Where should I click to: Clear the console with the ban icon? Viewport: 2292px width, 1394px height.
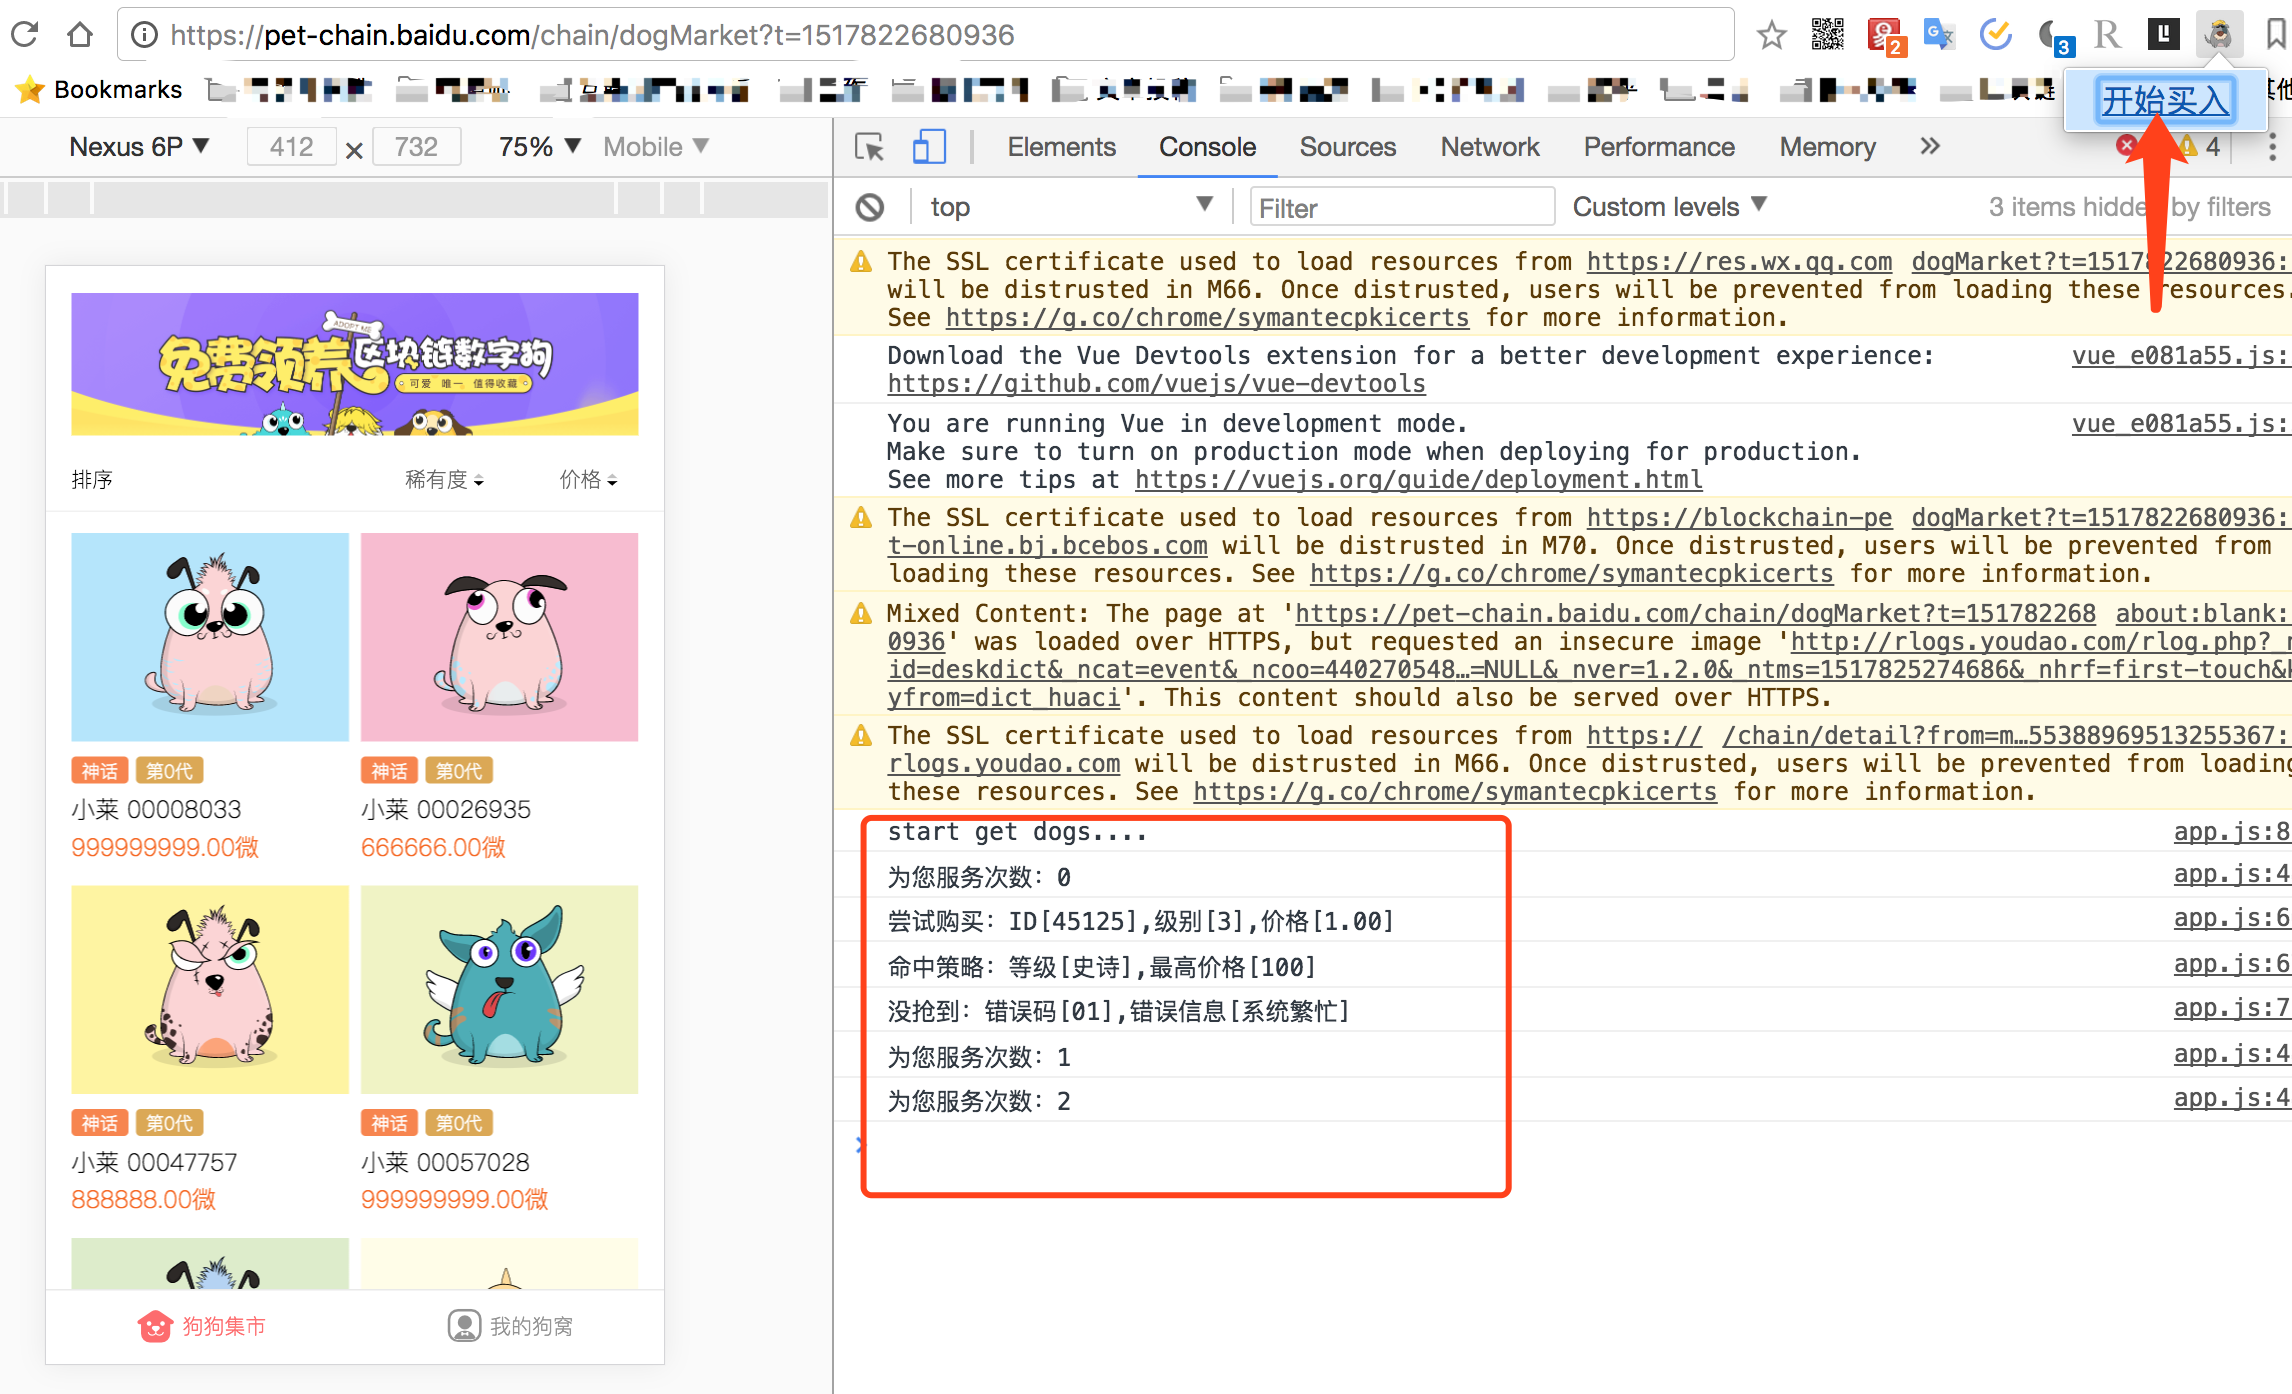click(870, 207)
